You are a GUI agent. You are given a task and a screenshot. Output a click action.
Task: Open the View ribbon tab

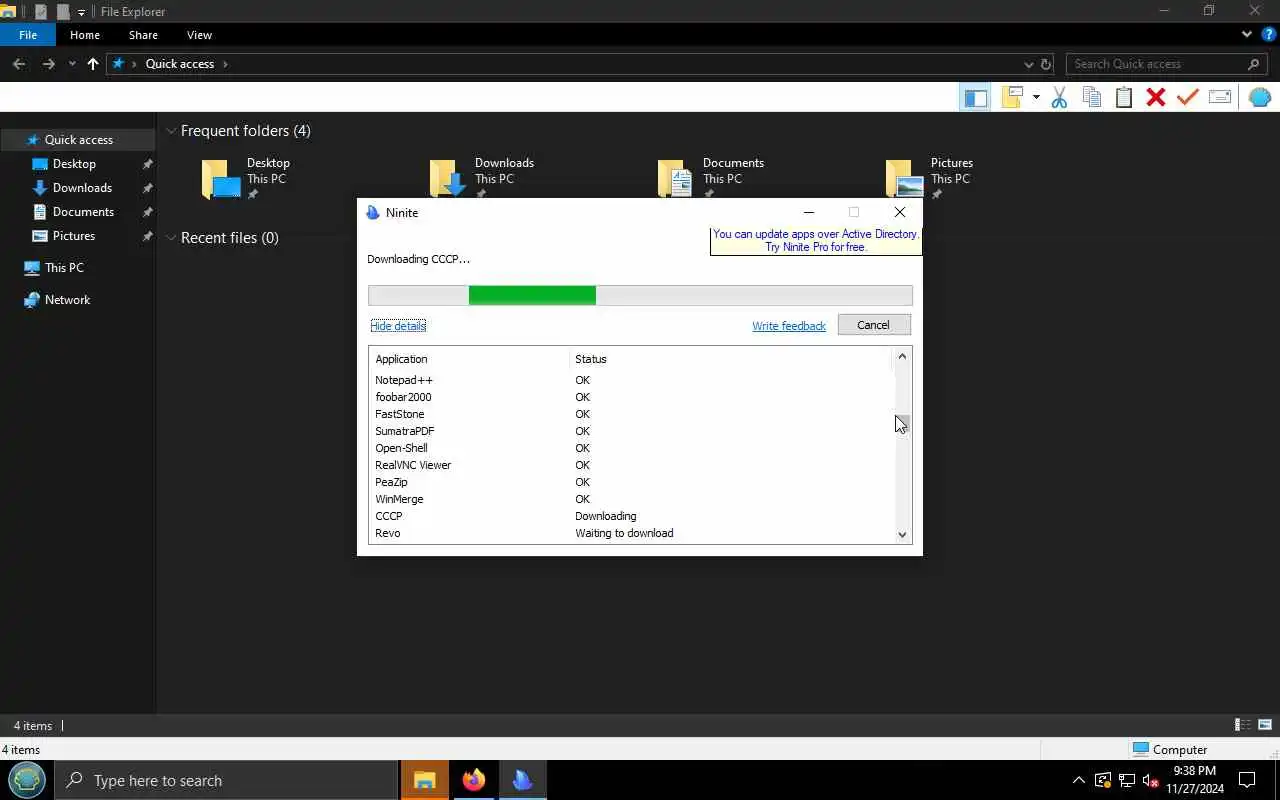pyautogui.click(x=199, y=35)
